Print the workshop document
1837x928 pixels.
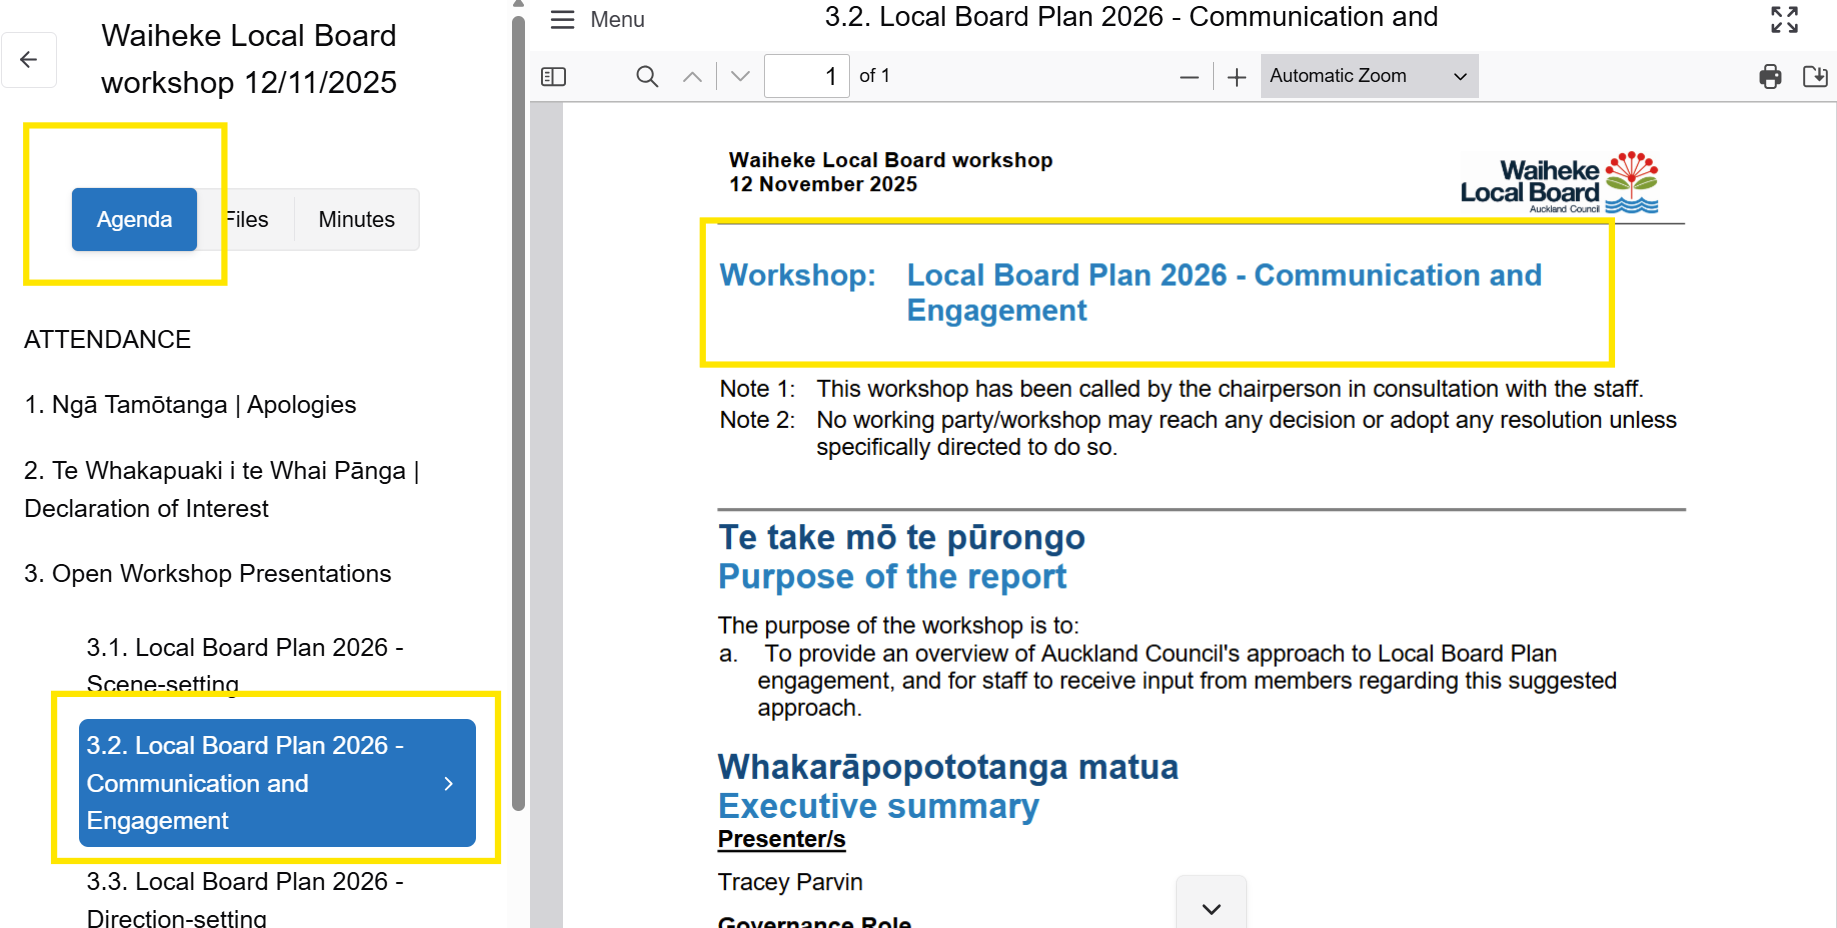[x=1770, y=76]
